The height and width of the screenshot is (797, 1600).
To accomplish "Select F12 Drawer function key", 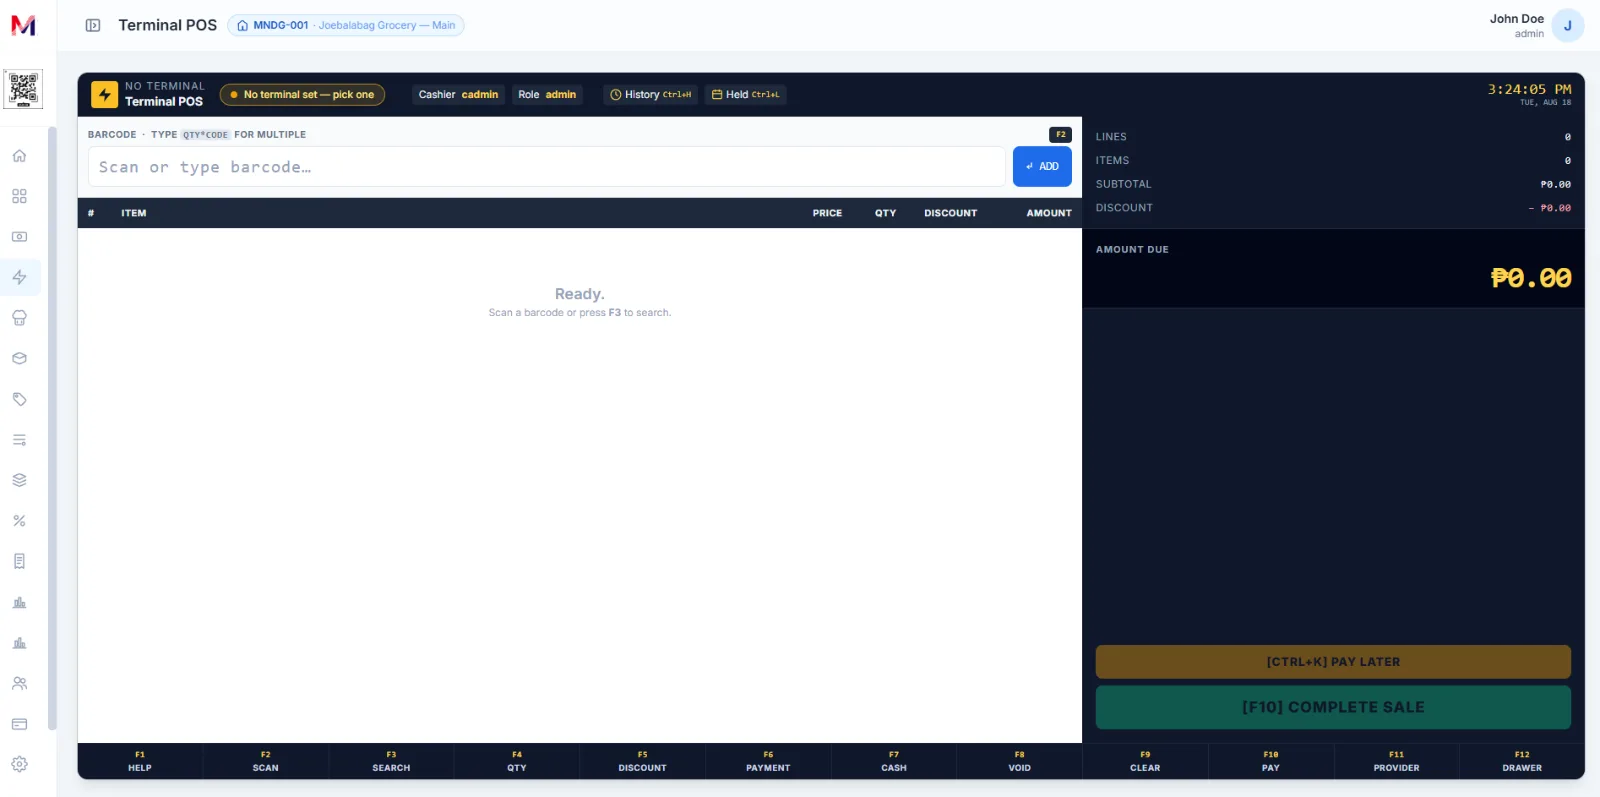I will [1522, 761].
